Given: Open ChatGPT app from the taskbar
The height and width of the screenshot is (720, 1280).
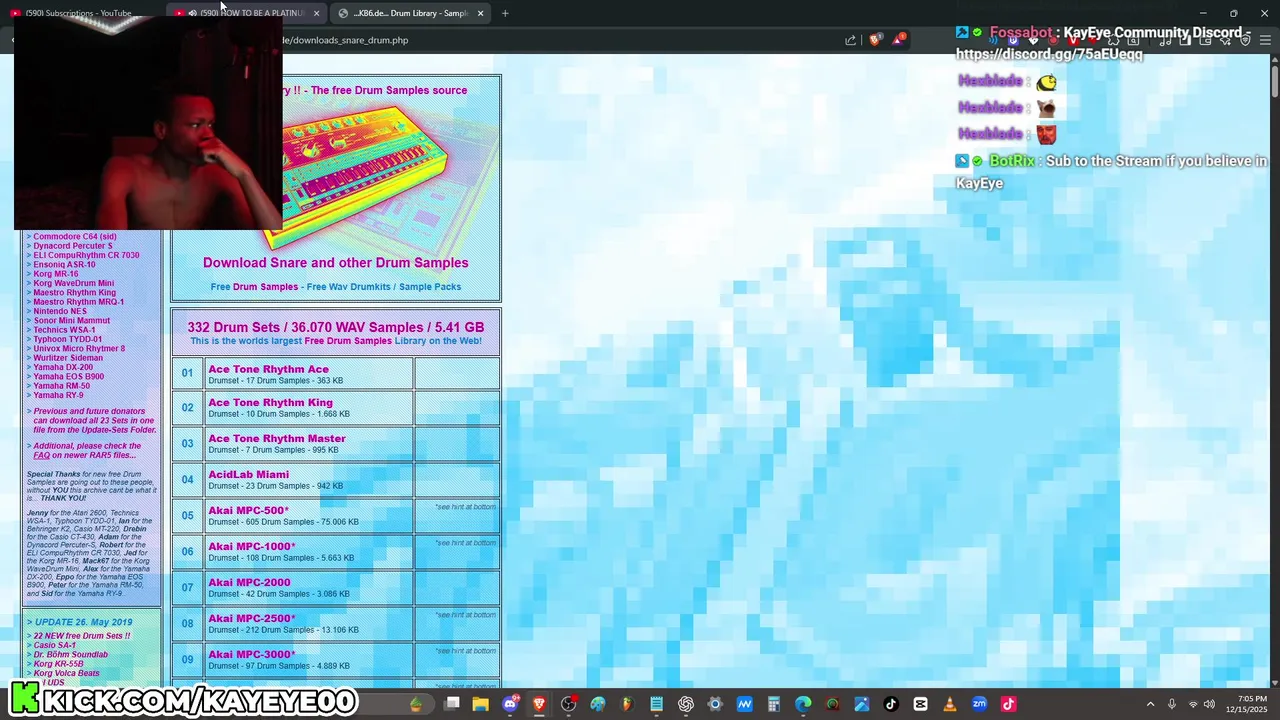Looking at the screenshot, I should (x=686, y=704).
